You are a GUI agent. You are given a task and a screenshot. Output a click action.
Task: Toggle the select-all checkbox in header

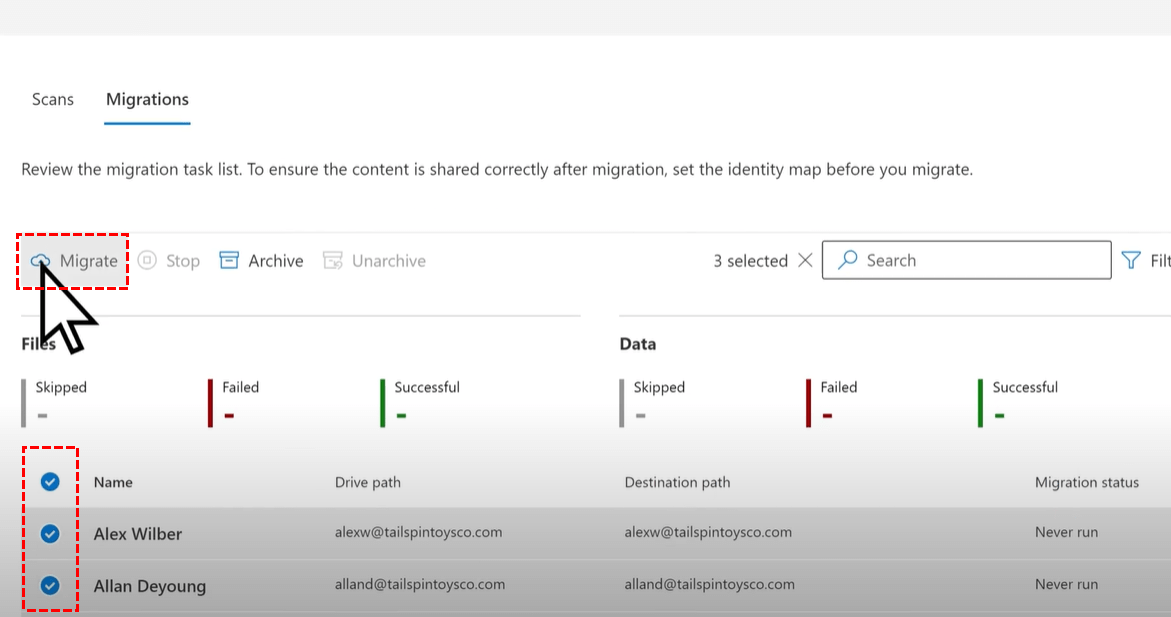tap(50, 482)
